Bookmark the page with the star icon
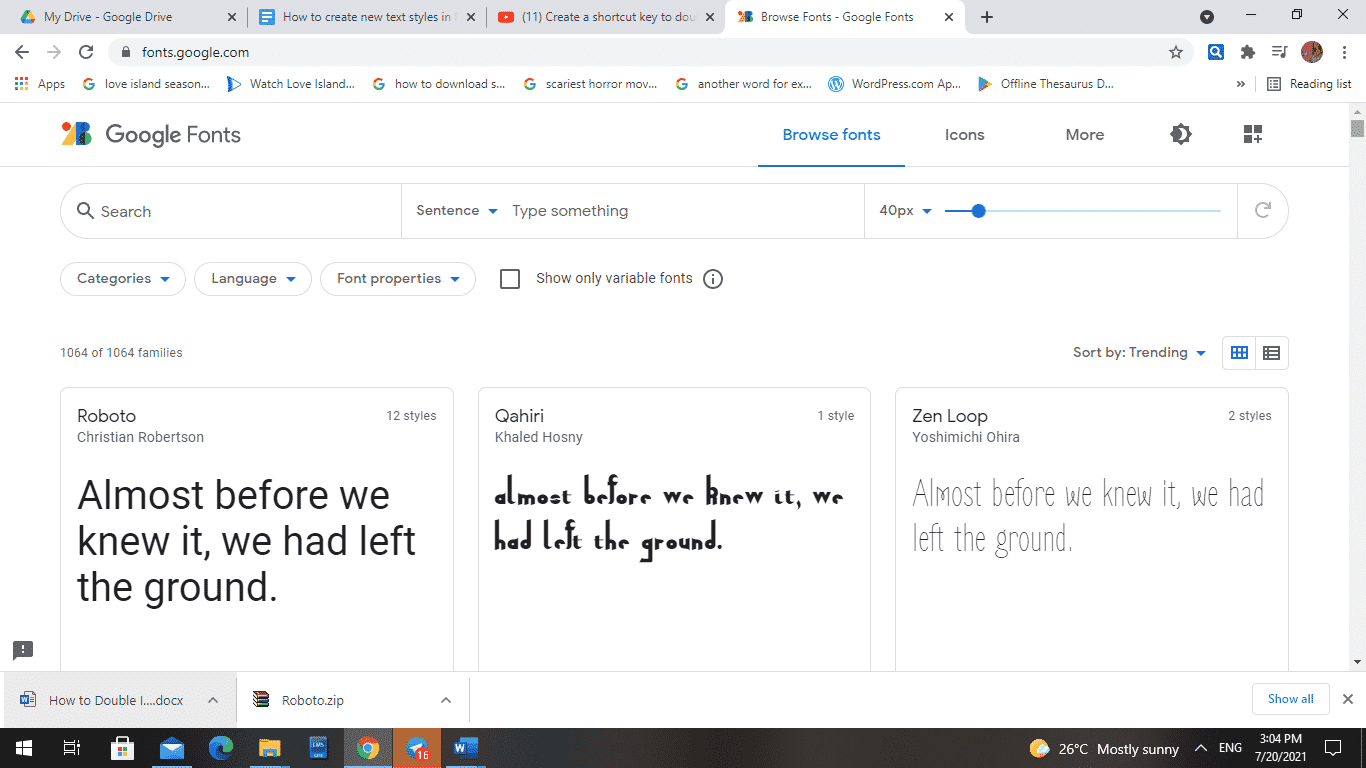The height and width of the screenshot is (768, 1366). click(x=1175, y=52)
